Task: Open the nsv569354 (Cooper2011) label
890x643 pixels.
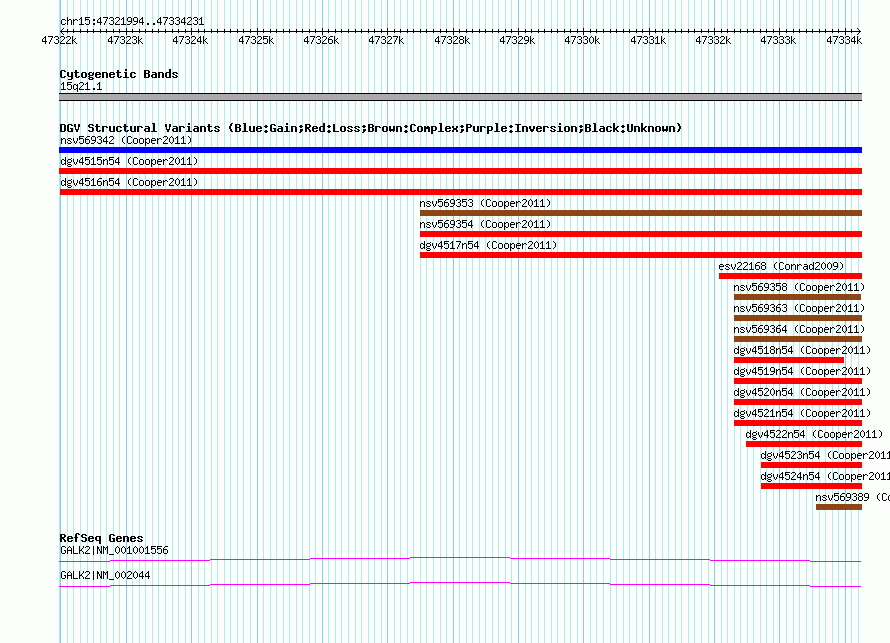Action: tap(485, 224)
